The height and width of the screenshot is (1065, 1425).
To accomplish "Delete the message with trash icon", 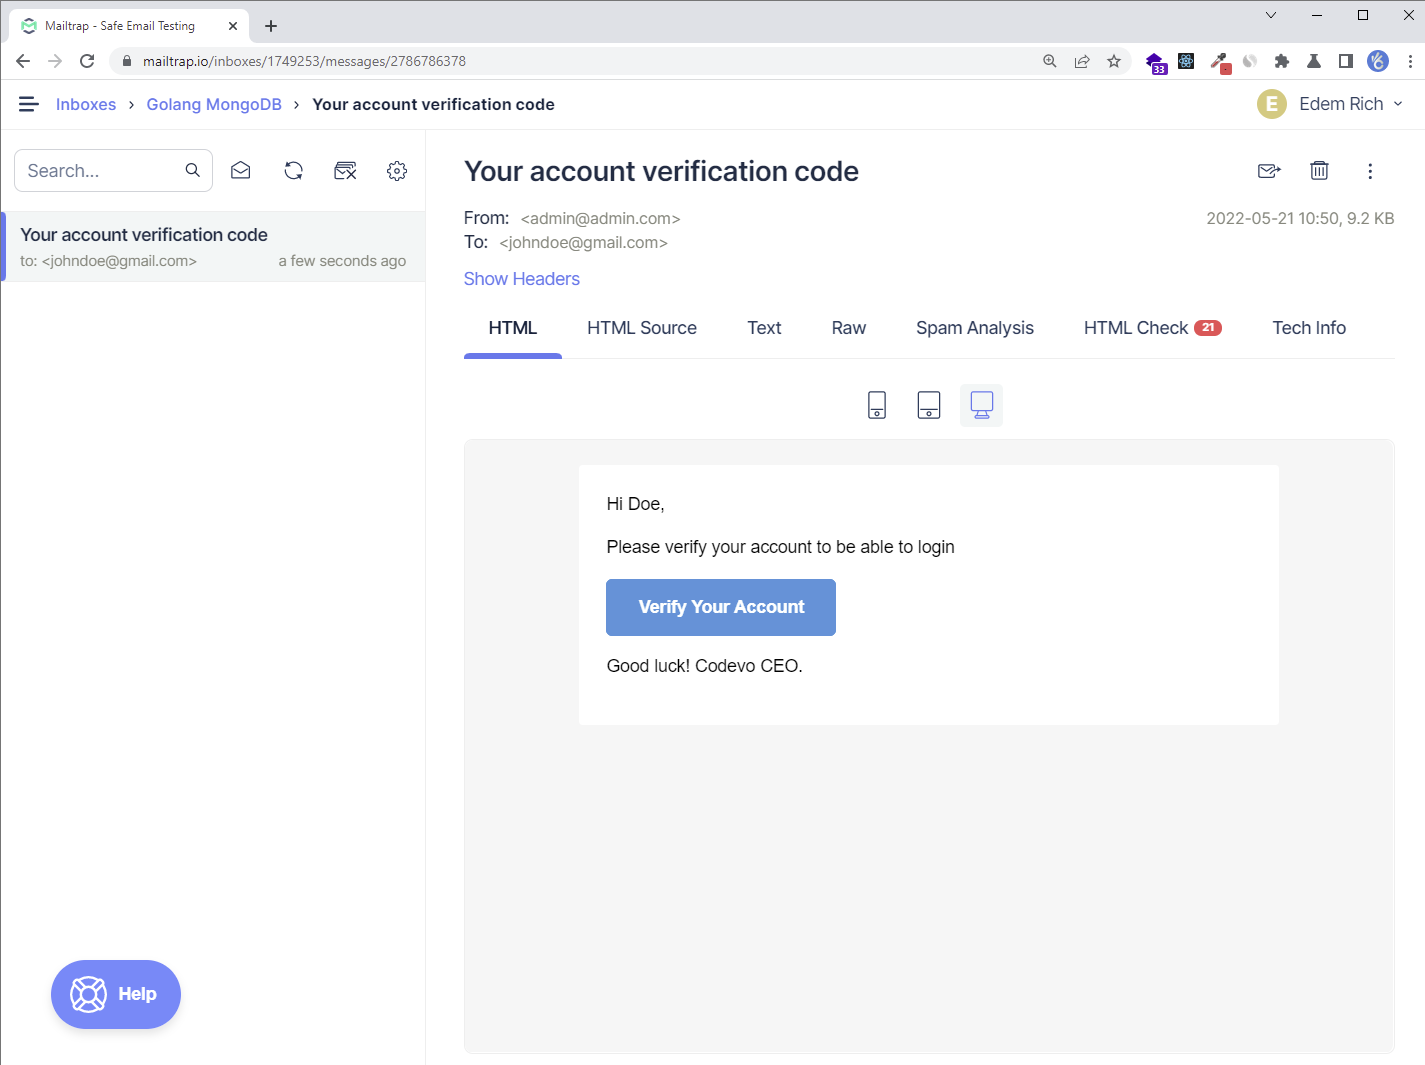I will click(1319, 171).
